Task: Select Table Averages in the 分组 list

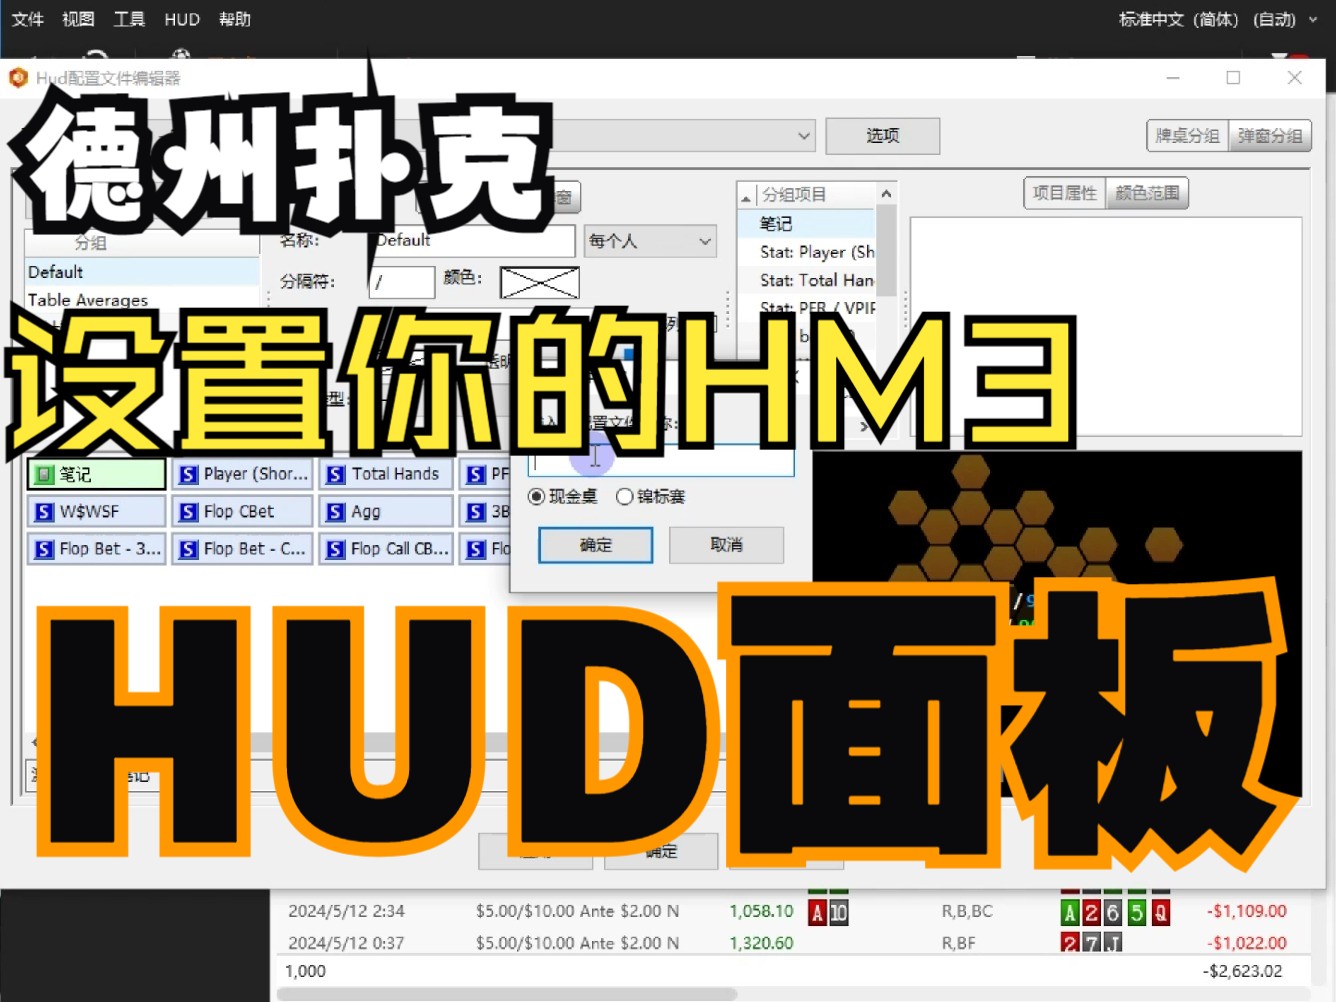Action: [x=142, y=300]
